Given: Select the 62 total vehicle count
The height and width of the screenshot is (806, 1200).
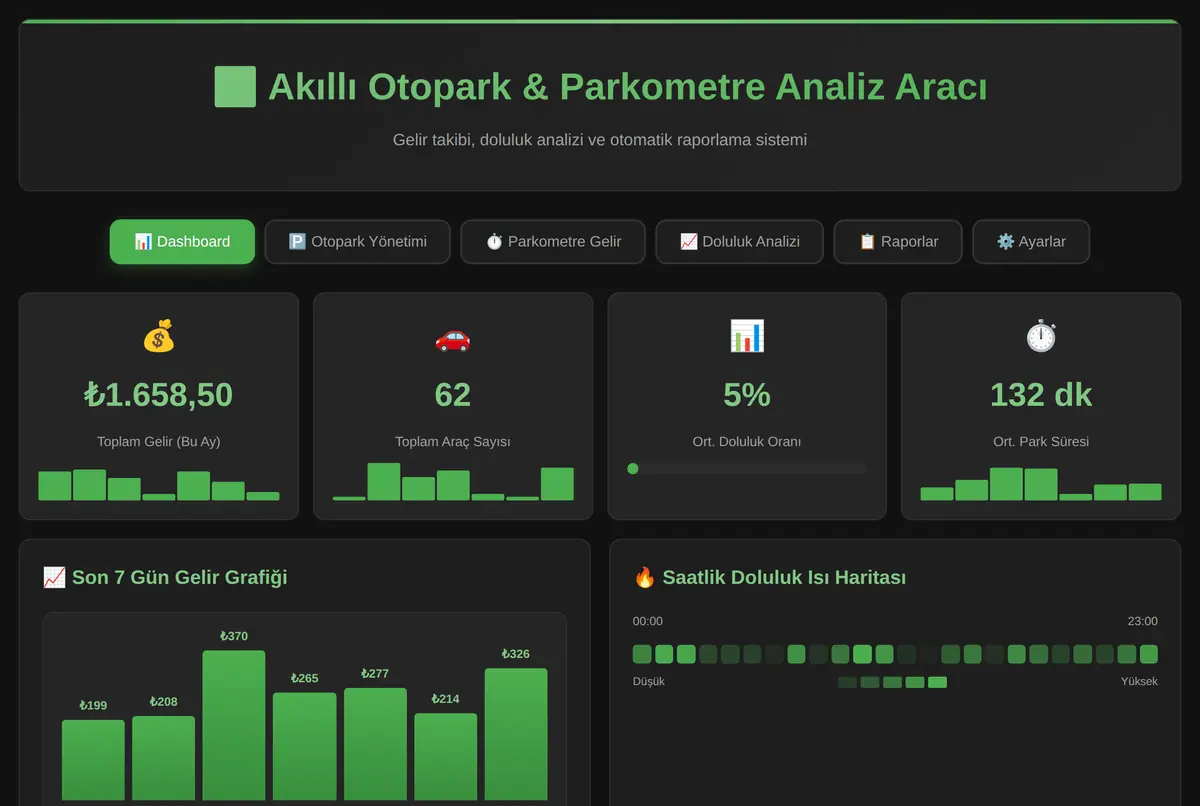Looking at the screenshot, I should pos(453,395).
